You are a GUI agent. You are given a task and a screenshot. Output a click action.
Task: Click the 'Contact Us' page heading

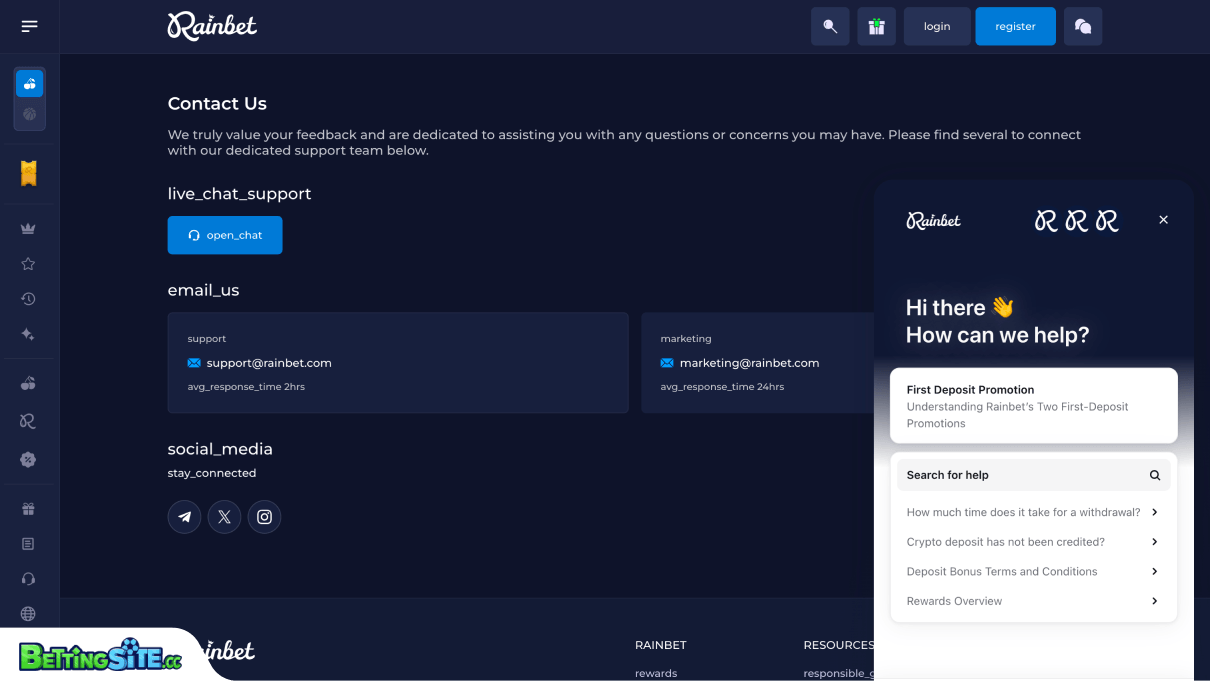[x=217, y=104]
